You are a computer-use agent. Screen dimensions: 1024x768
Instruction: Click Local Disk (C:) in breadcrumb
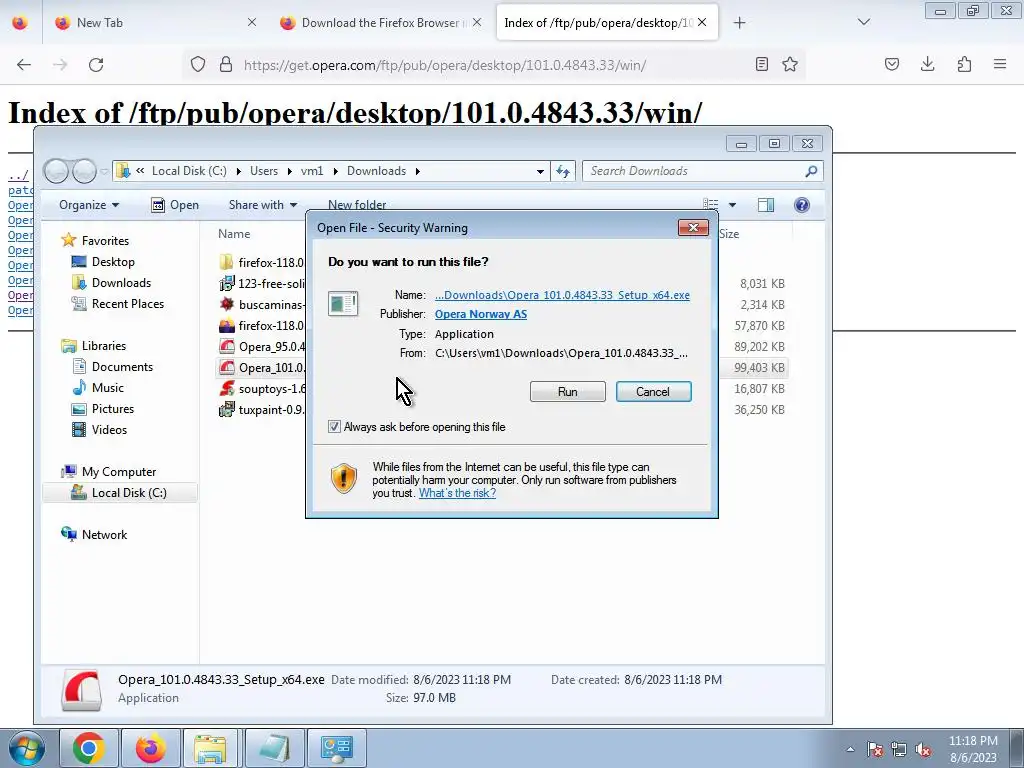click(x=189, y=171)
